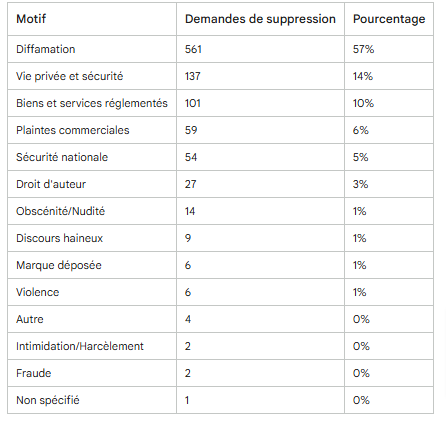This screenshot has width=446, height=424.
Task: Click the Violence row label
Action: [x=38, y=292]
